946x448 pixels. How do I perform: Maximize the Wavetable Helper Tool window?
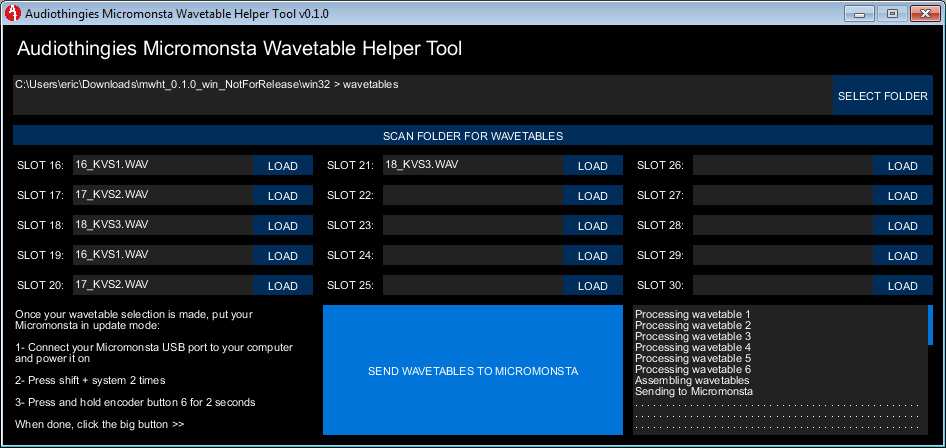coord(892,13)
